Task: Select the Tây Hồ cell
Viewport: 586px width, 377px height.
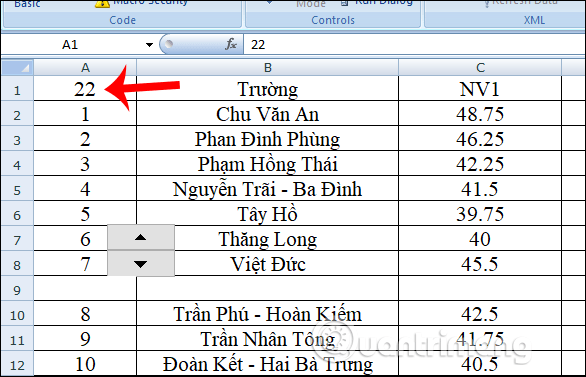Action: pos(268,214)
